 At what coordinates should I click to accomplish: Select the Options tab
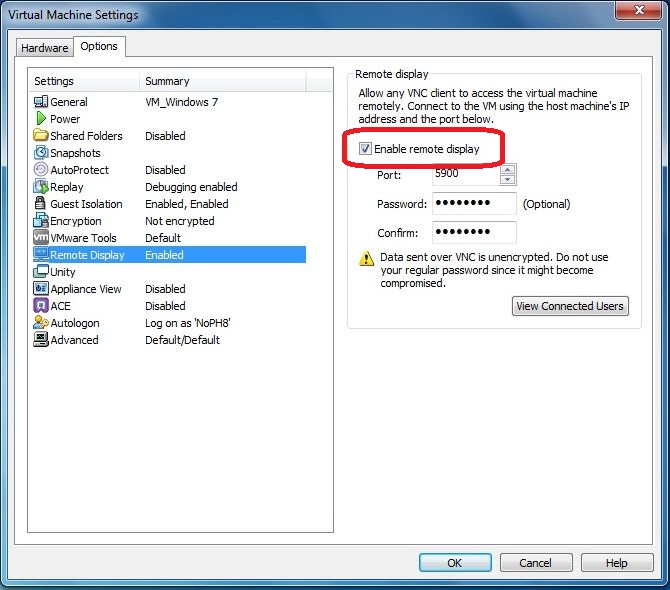99,46
